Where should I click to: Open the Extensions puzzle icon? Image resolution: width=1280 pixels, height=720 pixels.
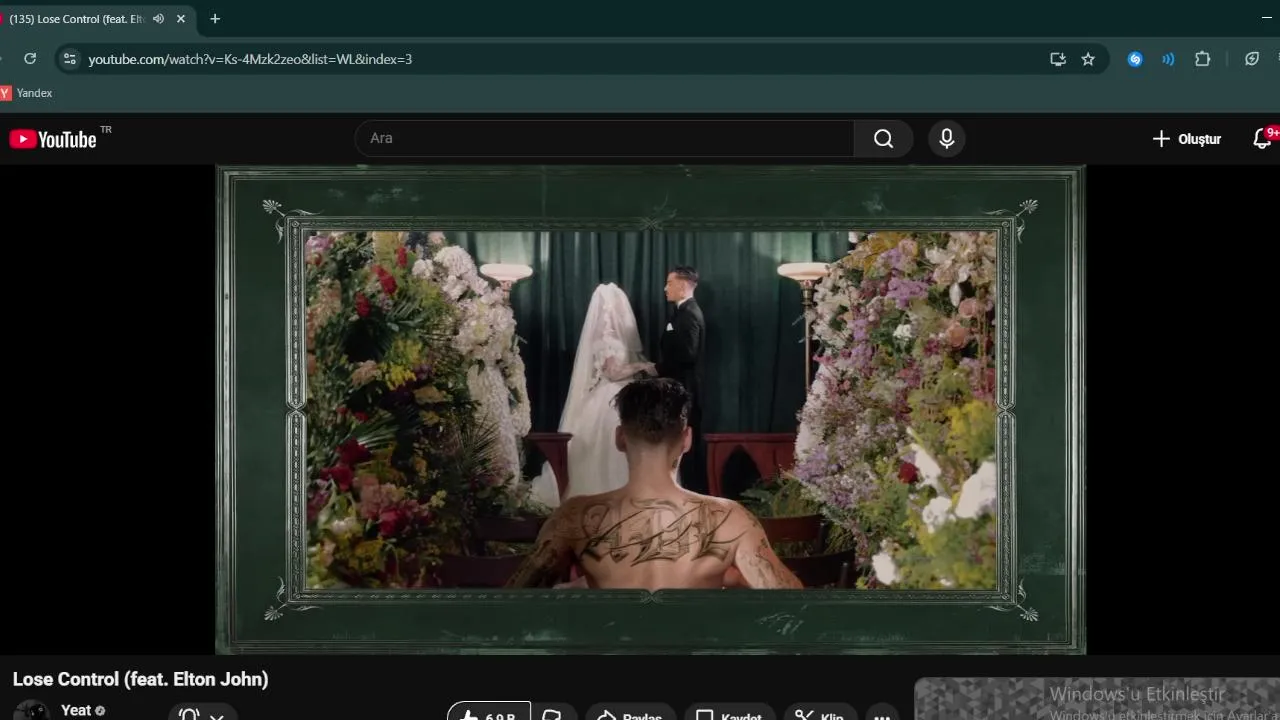(x=1202, y=59)
